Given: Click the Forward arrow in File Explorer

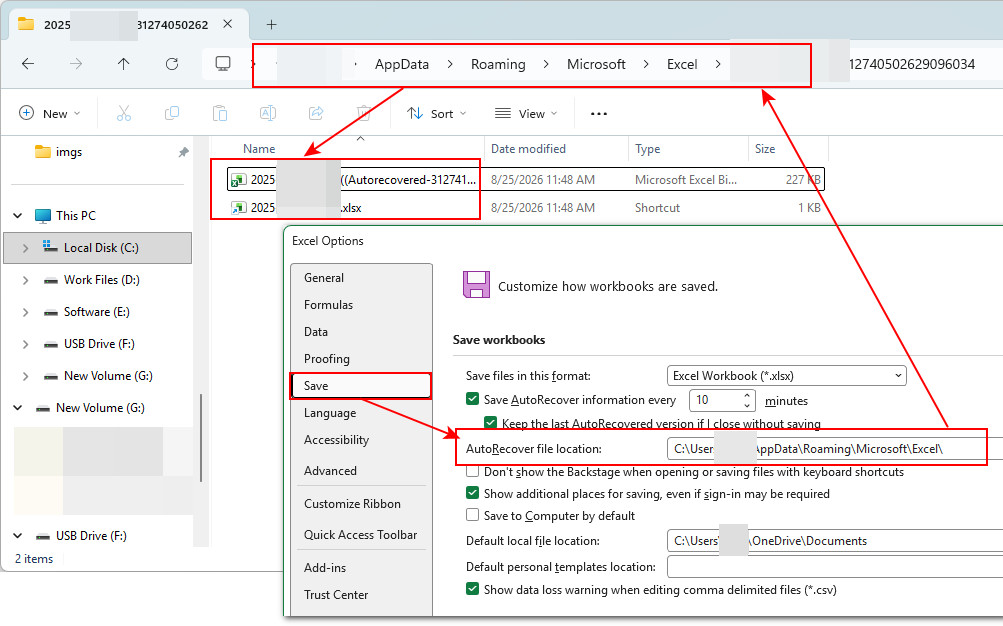Looking at the screenshot, I should (x=75, y=64).
